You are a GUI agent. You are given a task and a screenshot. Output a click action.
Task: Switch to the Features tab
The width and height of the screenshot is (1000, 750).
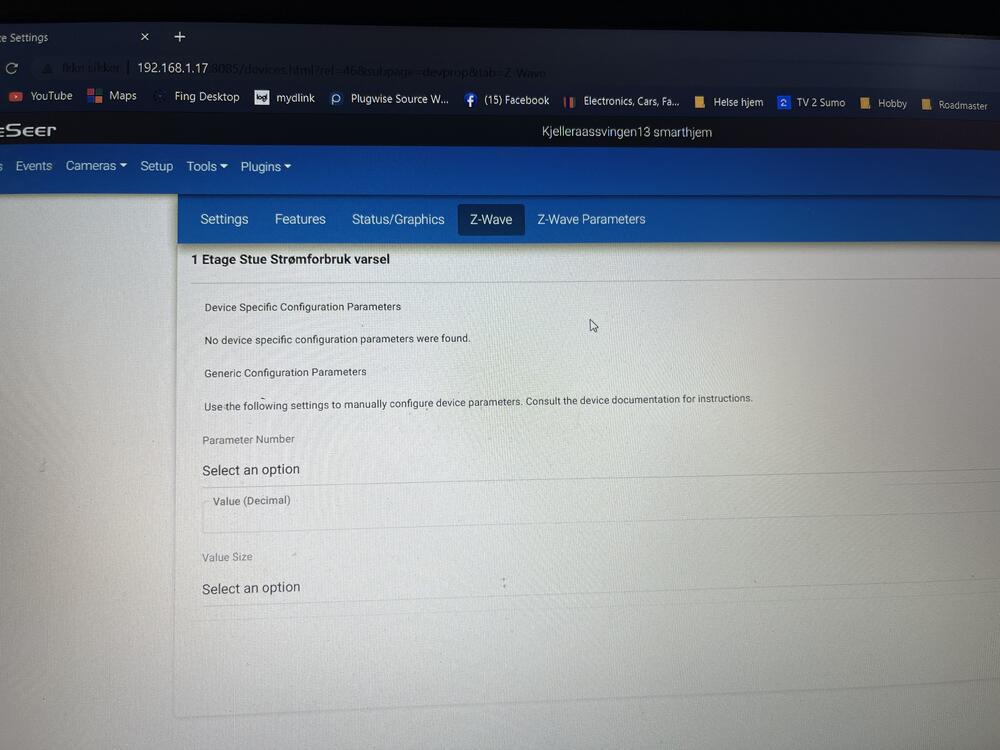300,219
